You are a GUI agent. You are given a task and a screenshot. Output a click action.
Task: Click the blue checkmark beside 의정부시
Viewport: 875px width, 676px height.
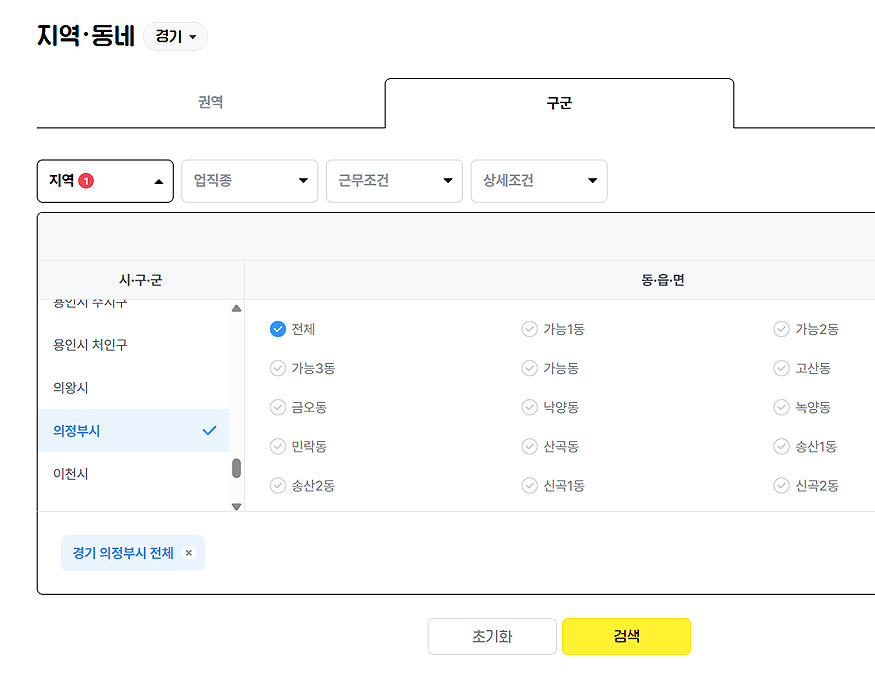point(209,431)
